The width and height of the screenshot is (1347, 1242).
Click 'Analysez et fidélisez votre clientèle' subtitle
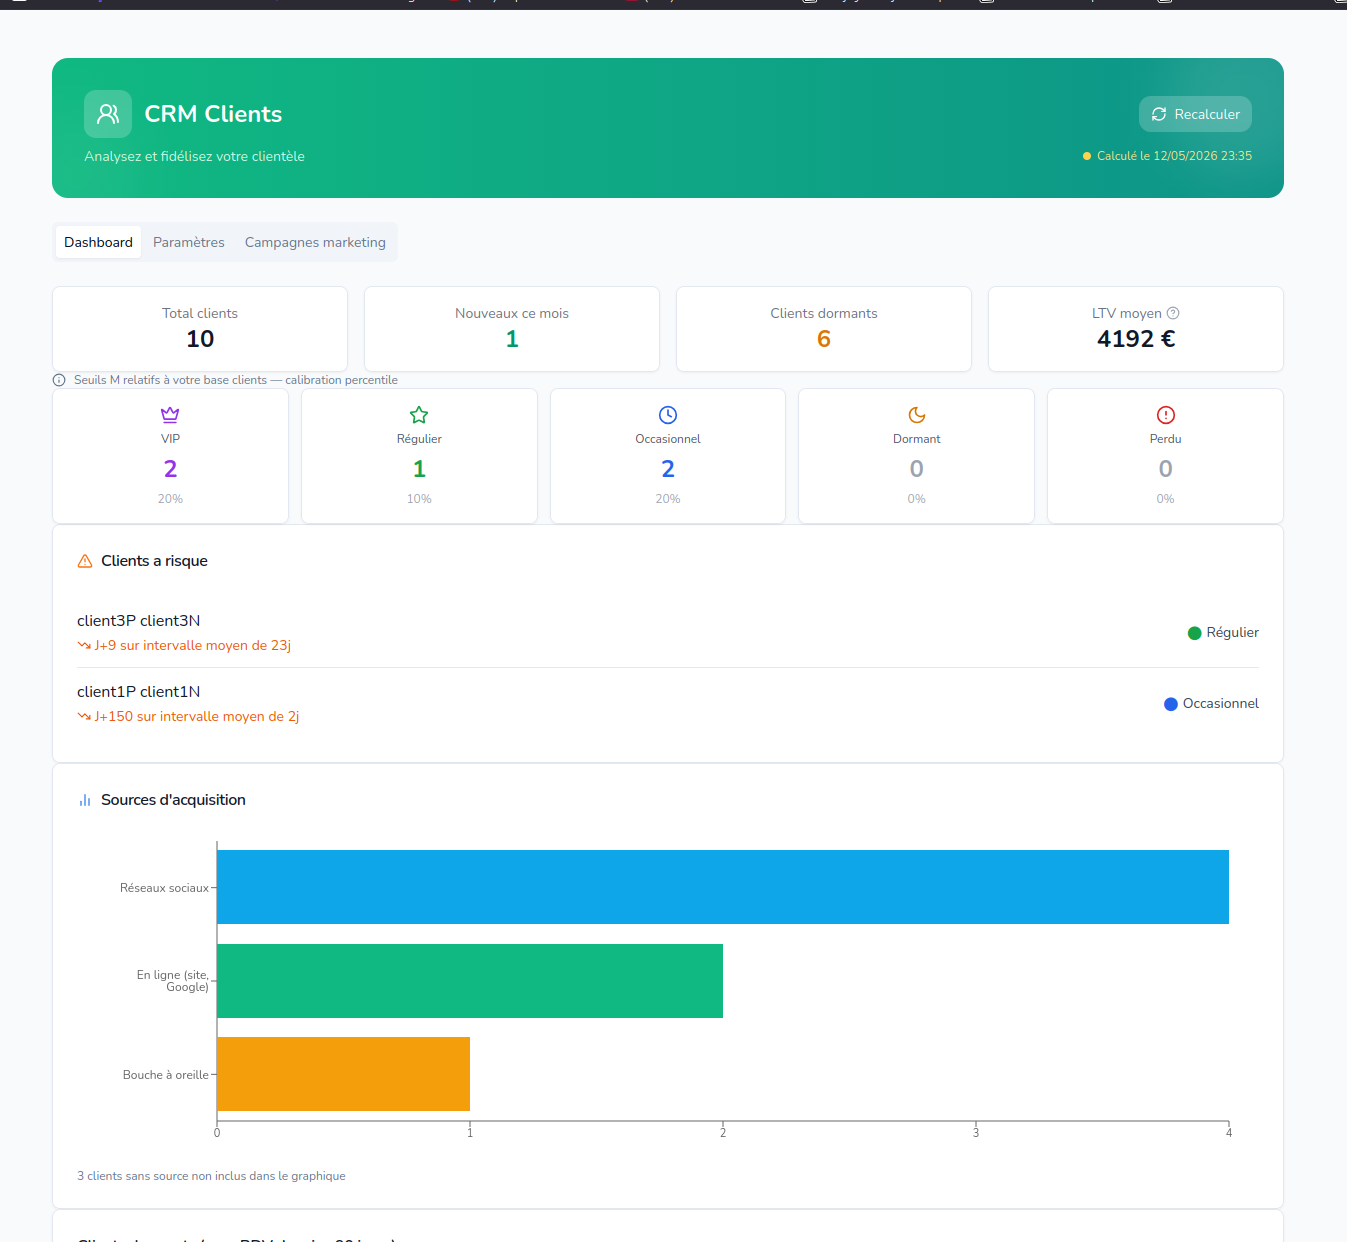(x=194, y=156)
